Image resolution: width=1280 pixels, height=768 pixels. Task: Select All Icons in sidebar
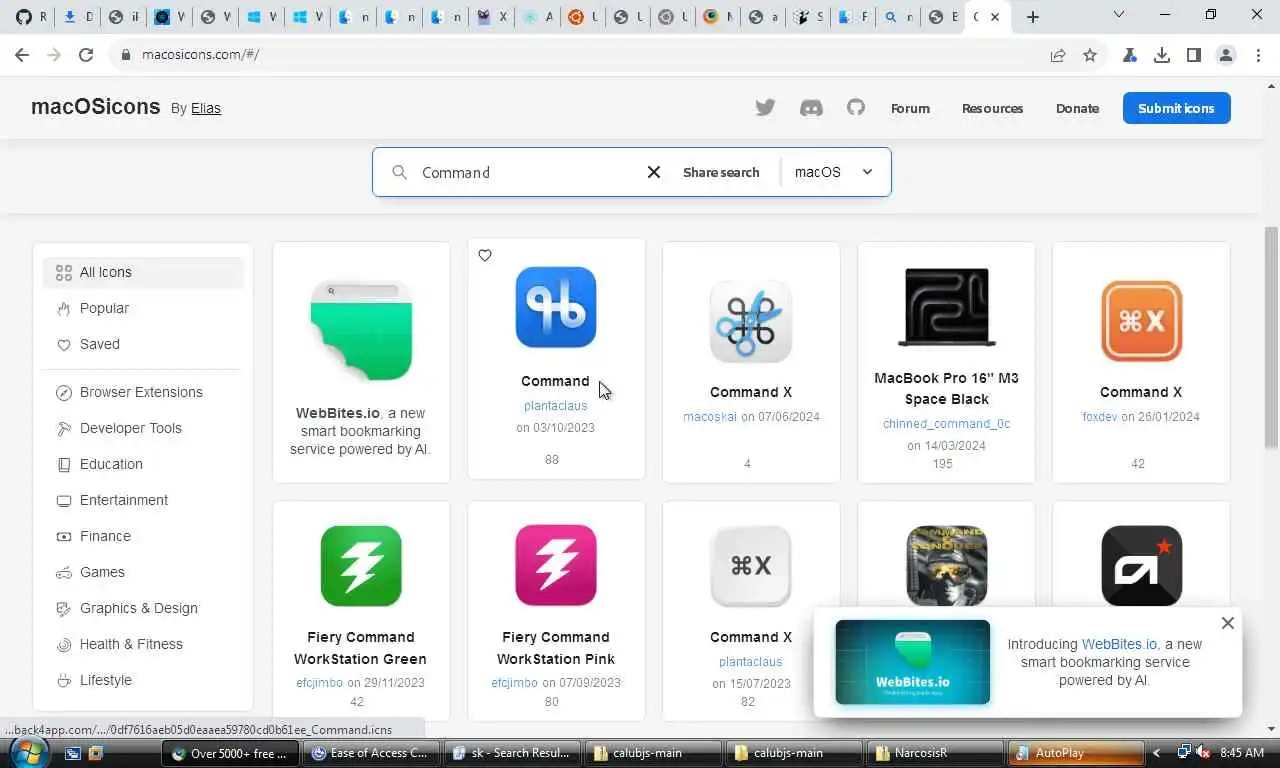click(143, 272)
